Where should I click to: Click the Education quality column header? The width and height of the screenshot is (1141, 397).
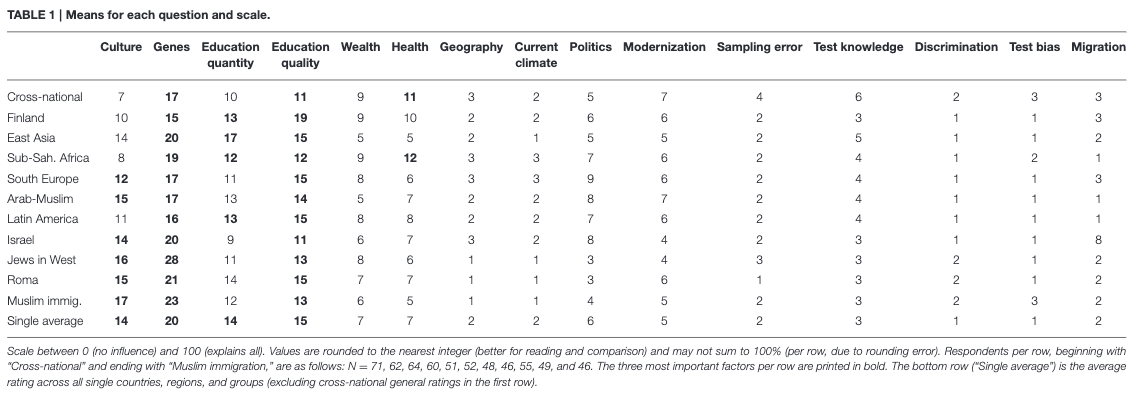click(x=301, y=55)
